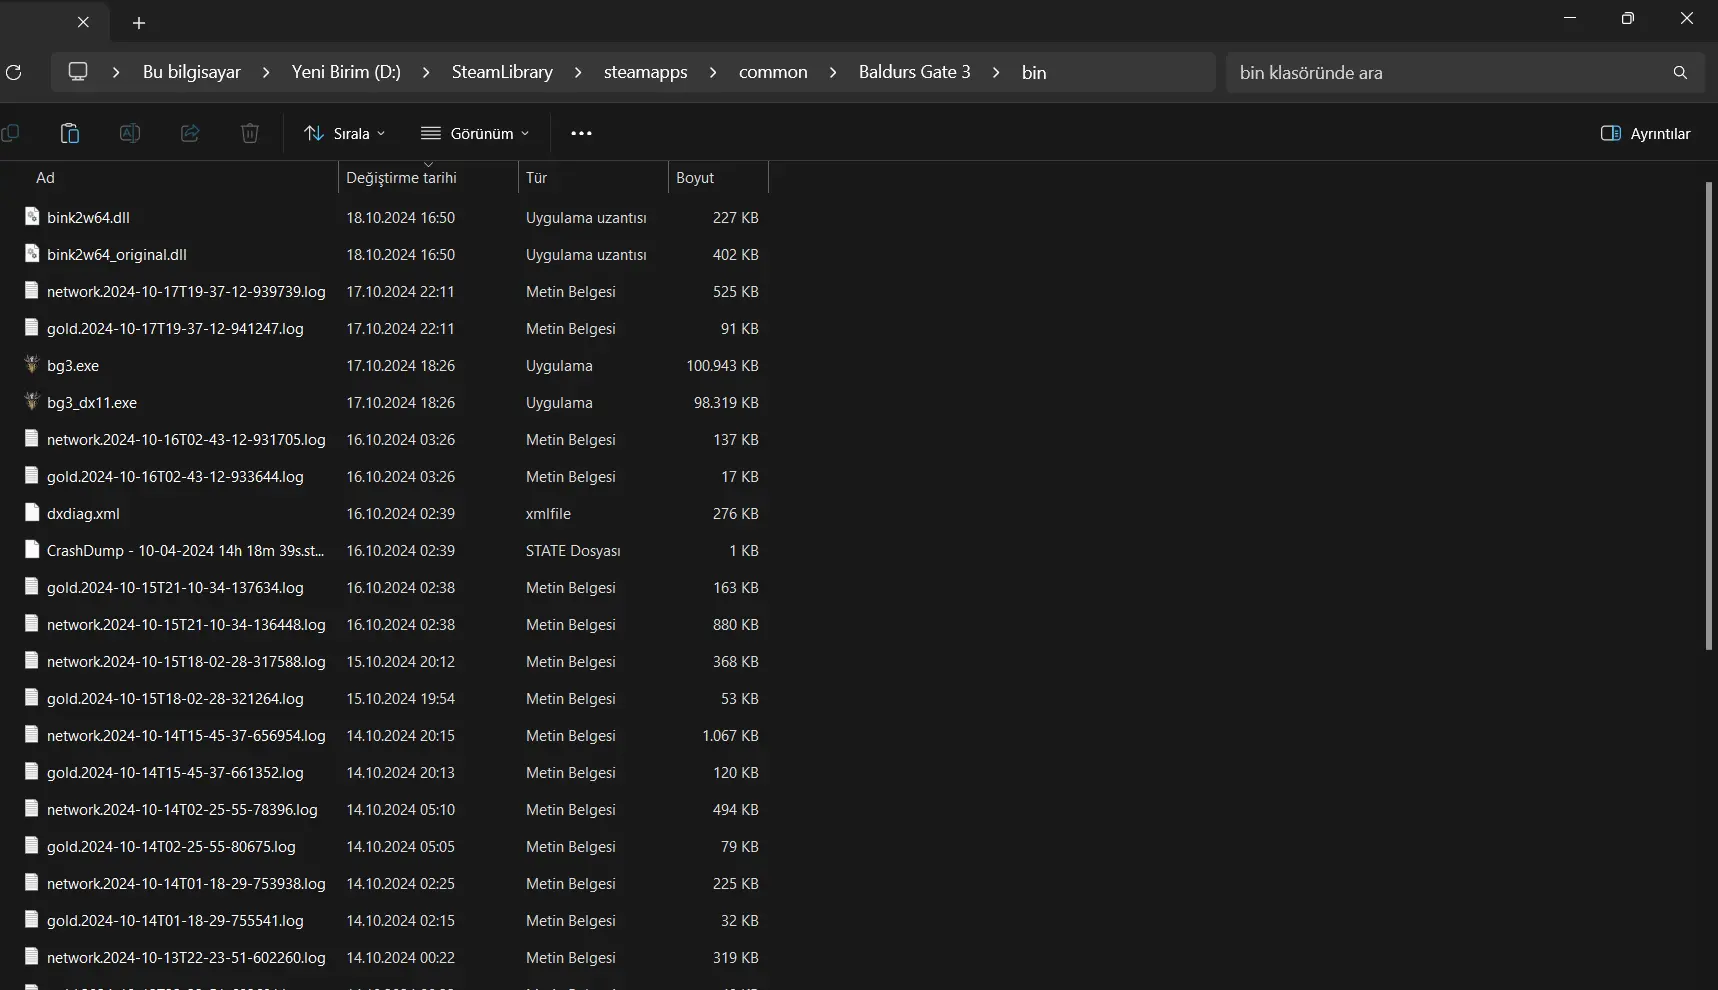Navigate to Yeni Birim (D:) breadcrumb
The image size is (1718, 990).
pos(346,72)
